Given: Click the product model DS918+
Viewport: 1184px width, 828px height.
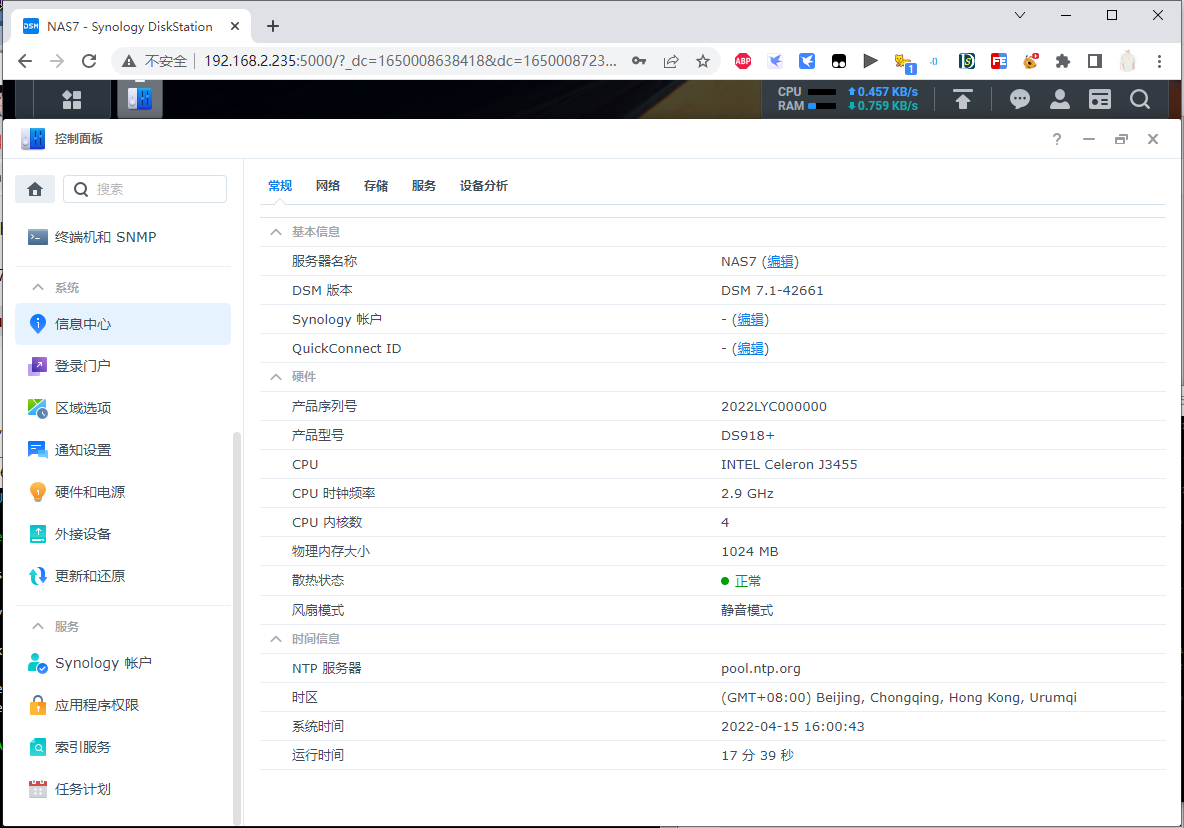Looking at the screenshot, I should 748,436.
